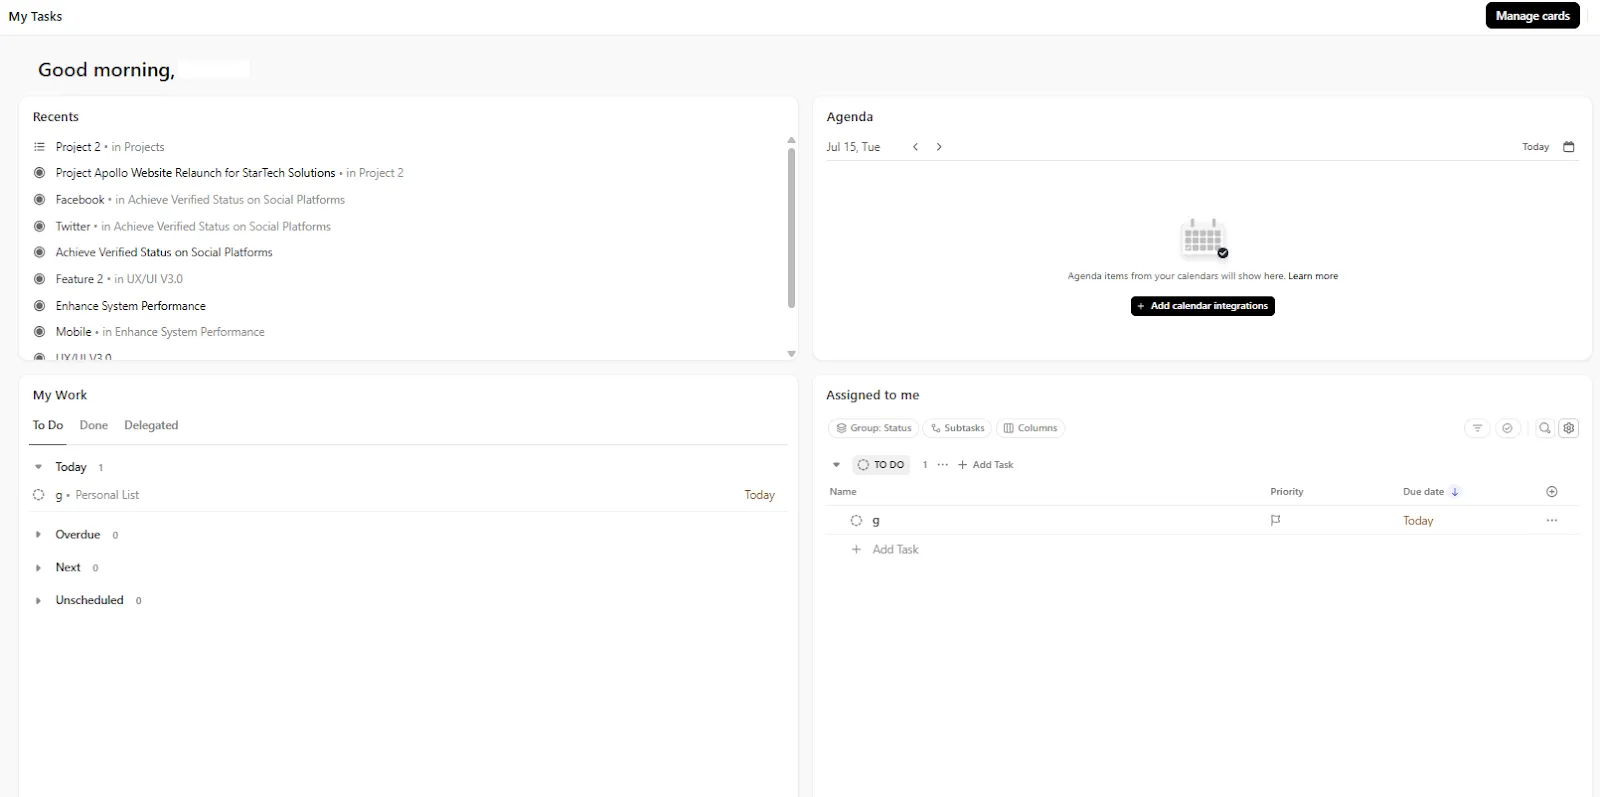Open filter icon in Assigned to me
Screen dimensions: 1600x797
point(1477,428)
